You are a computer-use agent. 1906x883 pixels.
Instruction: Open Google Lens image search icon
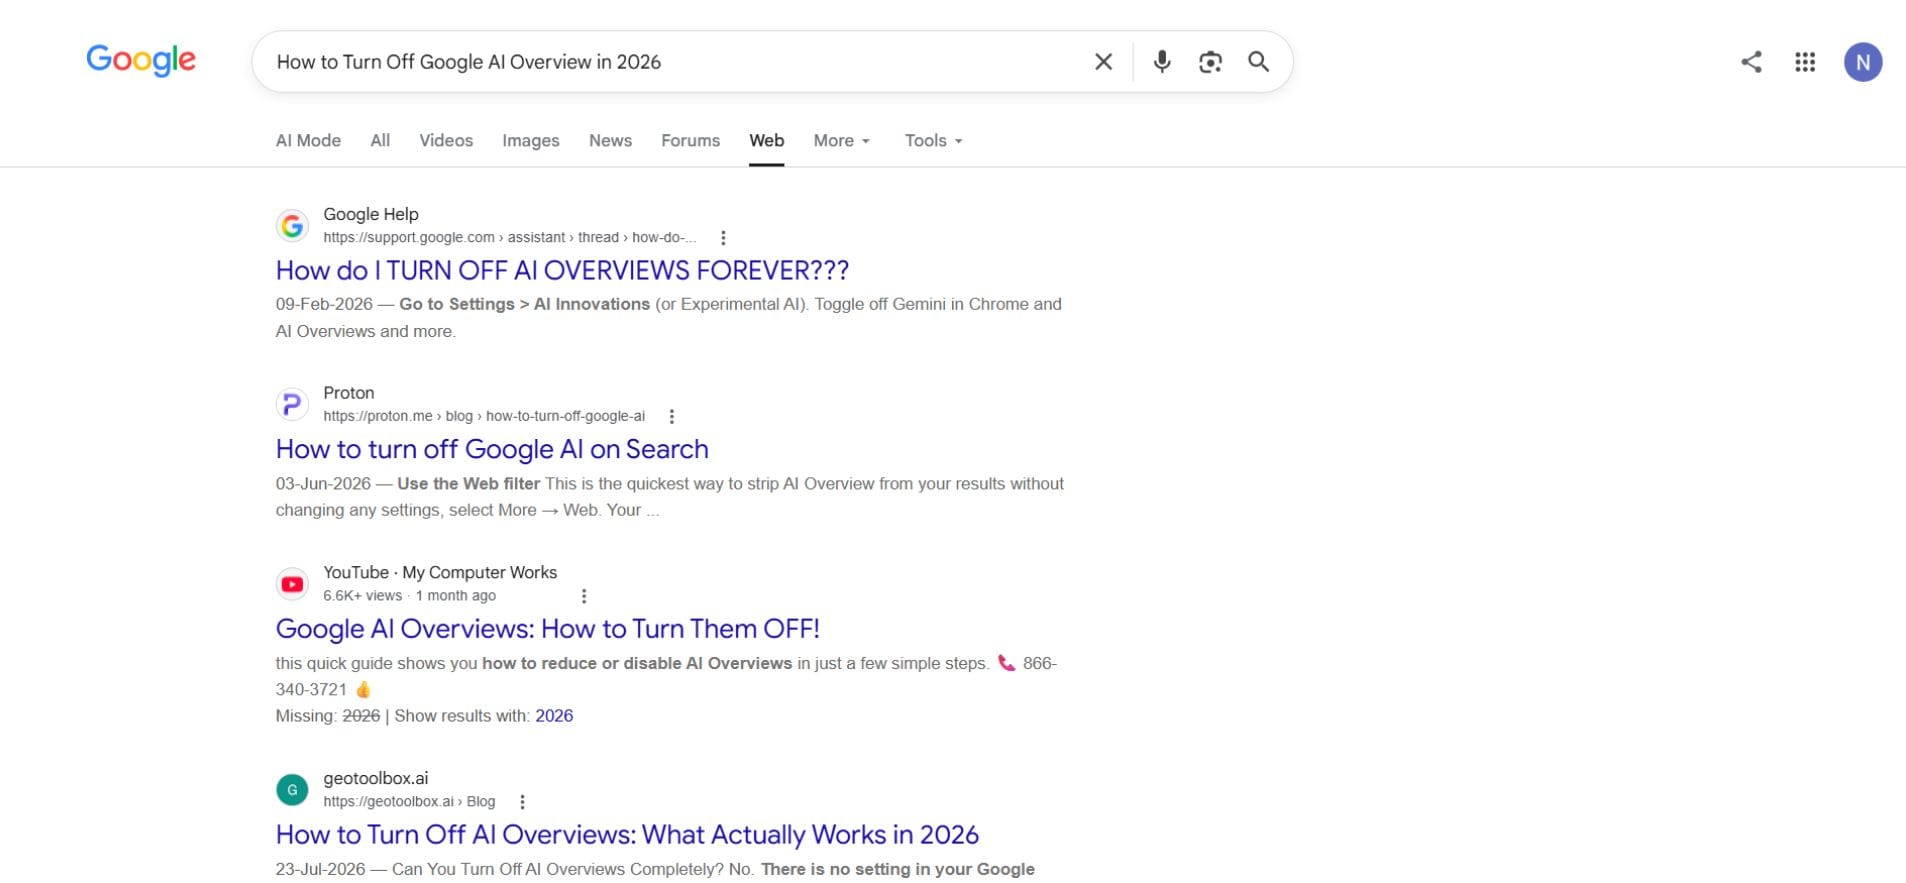point(1210,62)
